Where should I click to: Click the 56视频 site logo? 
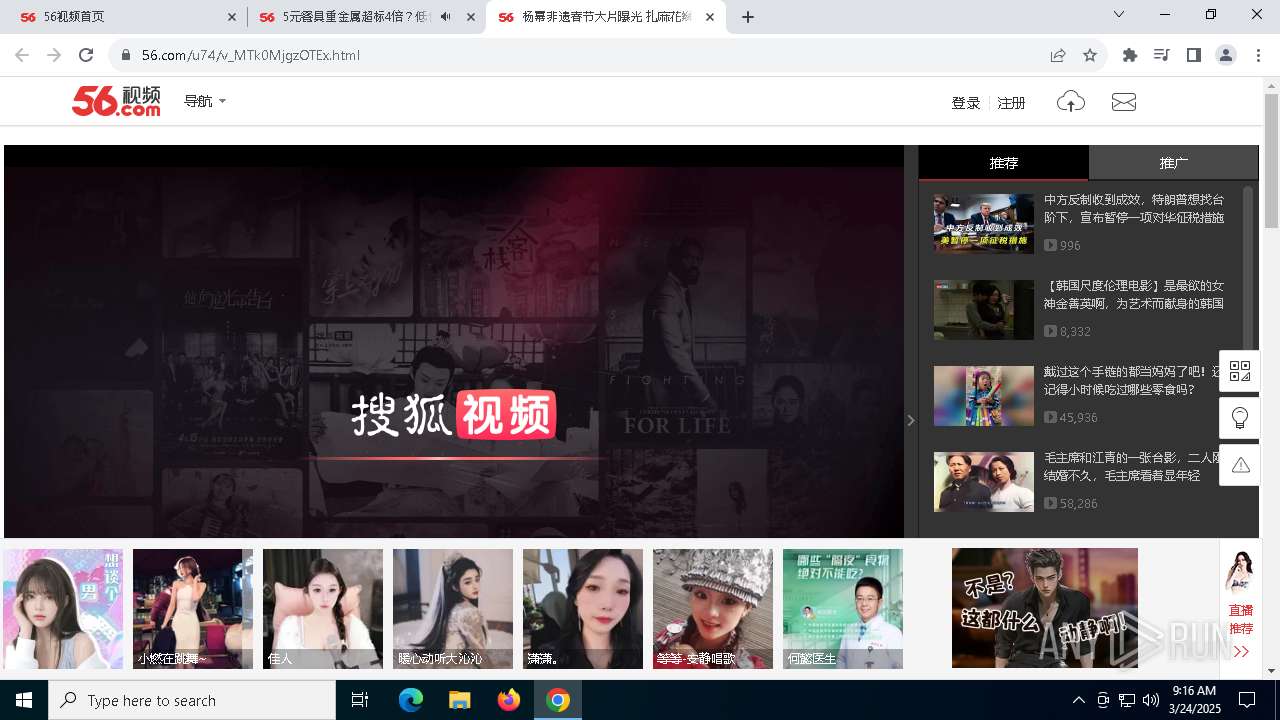click(116, 101)
